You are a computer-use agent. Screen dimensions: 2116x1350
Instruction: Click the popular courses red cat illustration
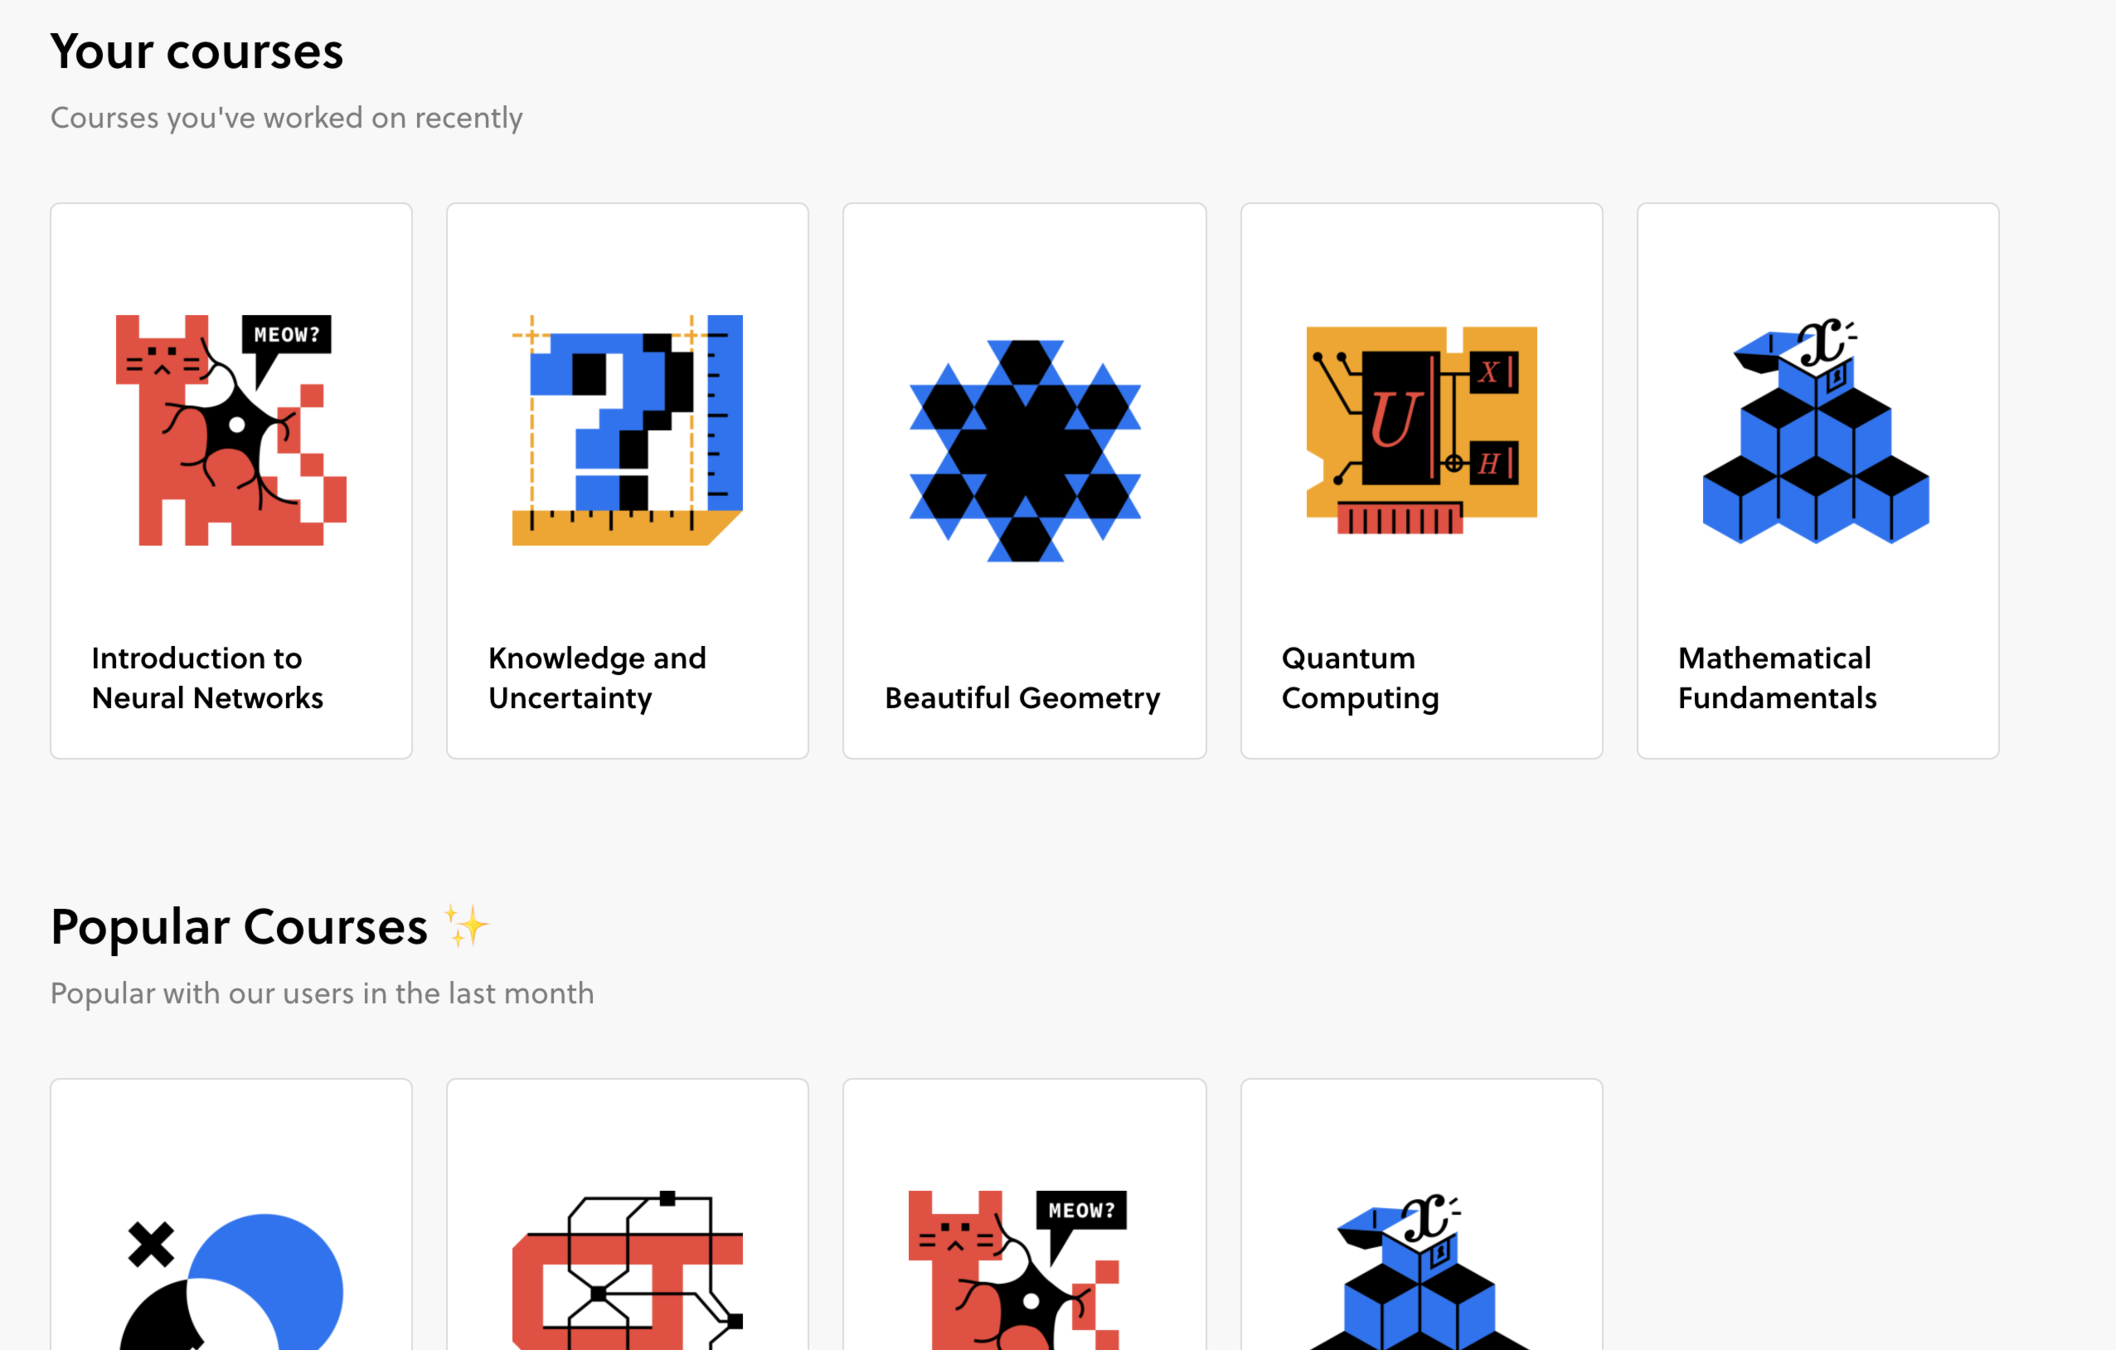(1018, 1270)
